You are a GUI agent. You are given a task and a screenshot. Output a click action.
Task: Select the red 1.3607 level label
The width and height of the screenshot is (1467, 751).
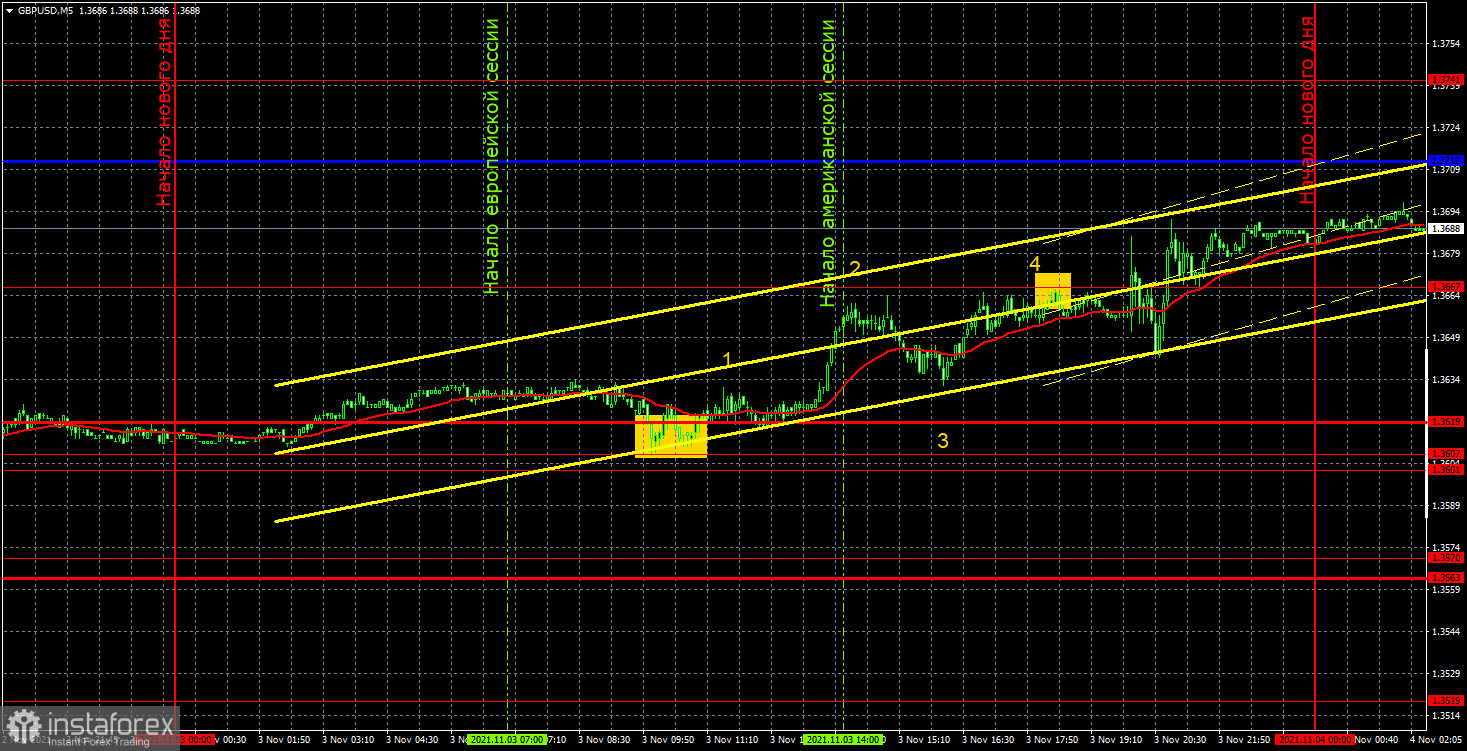coord(1445,454)
